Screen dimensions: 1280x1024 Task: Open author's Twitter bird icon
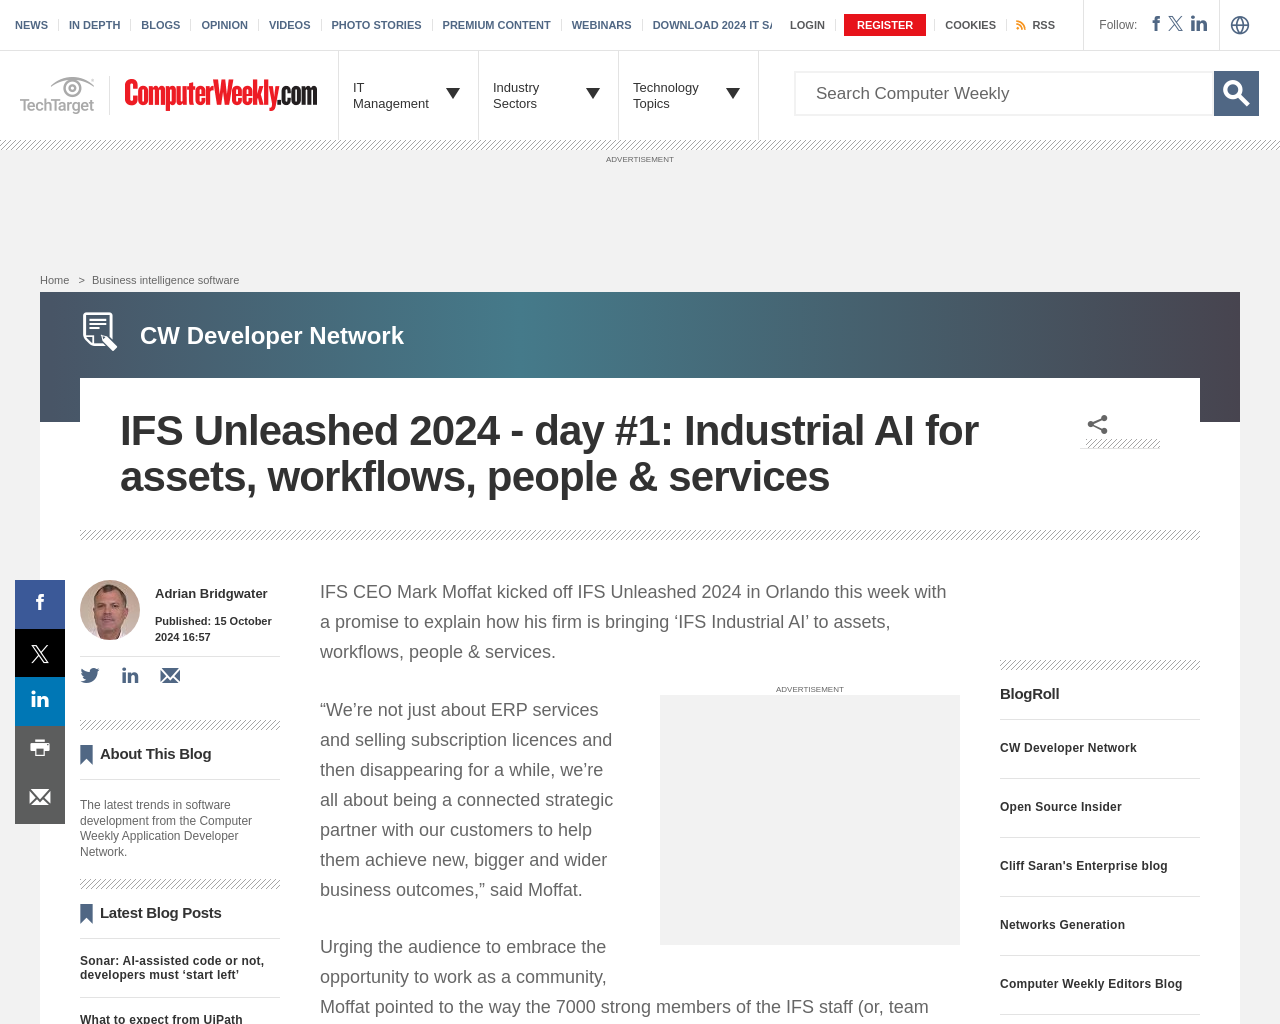[x=90, y=676]
